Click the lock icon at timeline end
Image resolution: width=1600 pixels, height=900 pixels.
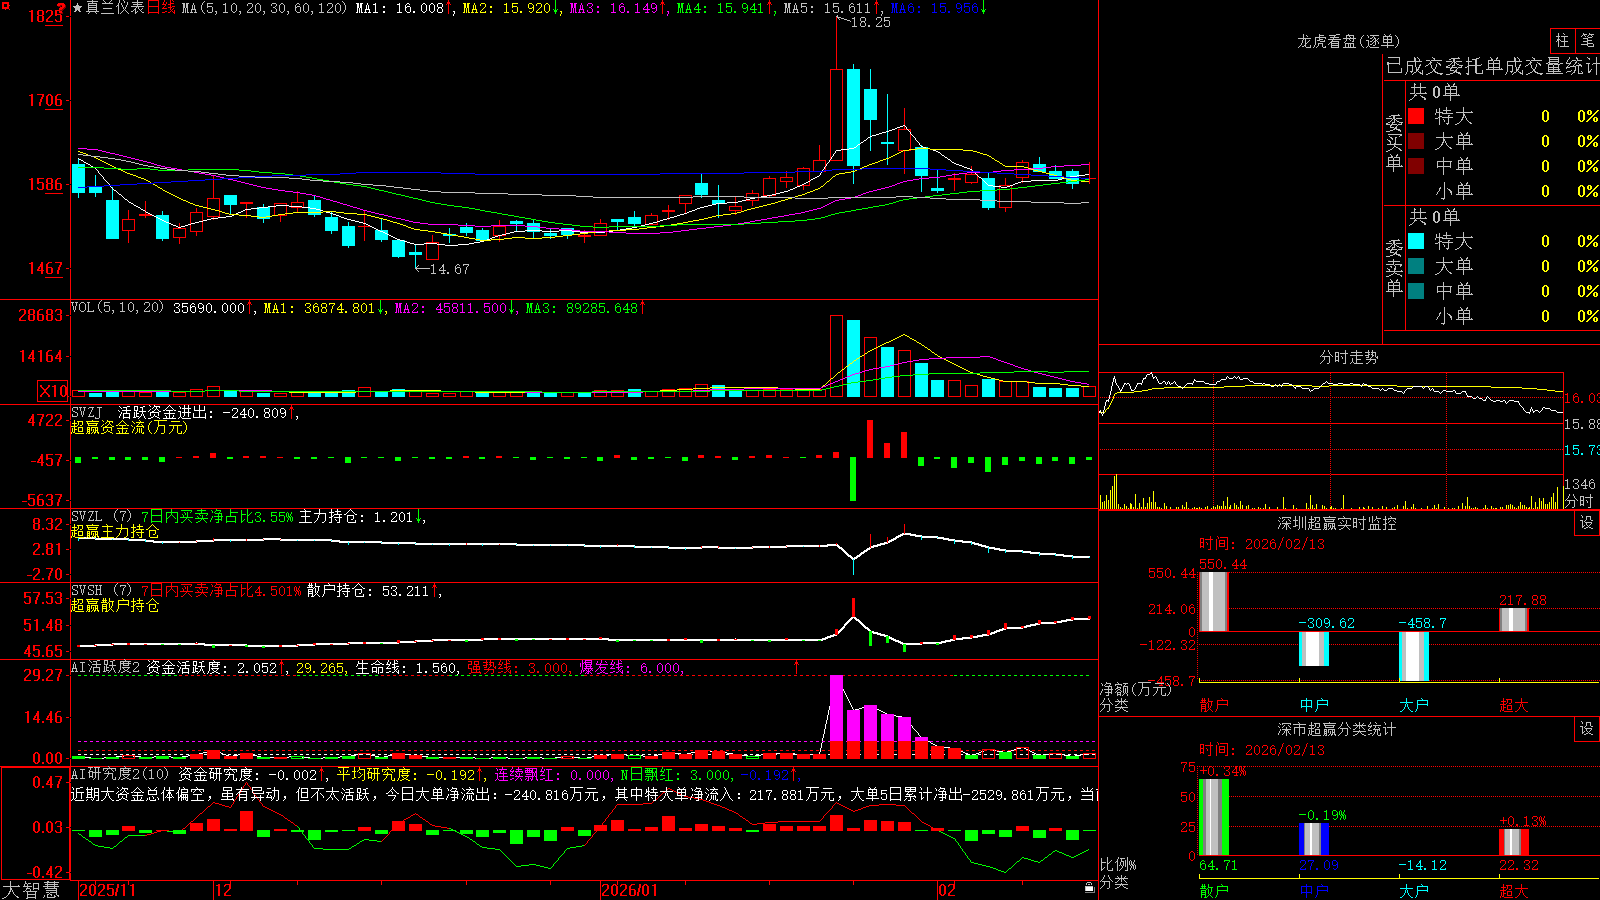point(1089,888)
